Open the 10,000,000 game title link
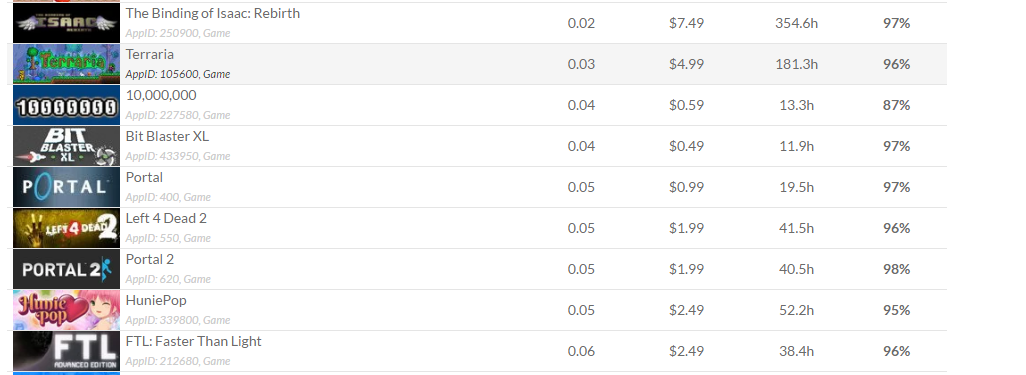 tap(161, 96)
